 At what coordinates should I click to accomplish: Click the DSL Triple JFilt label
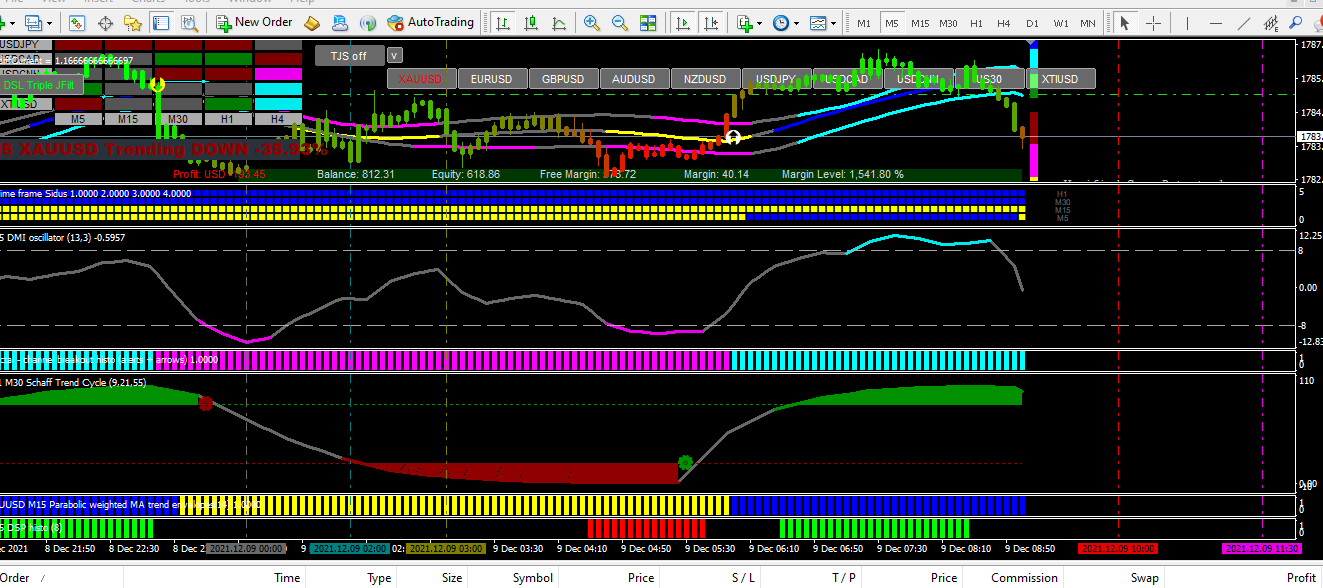(x=38, y=86)
